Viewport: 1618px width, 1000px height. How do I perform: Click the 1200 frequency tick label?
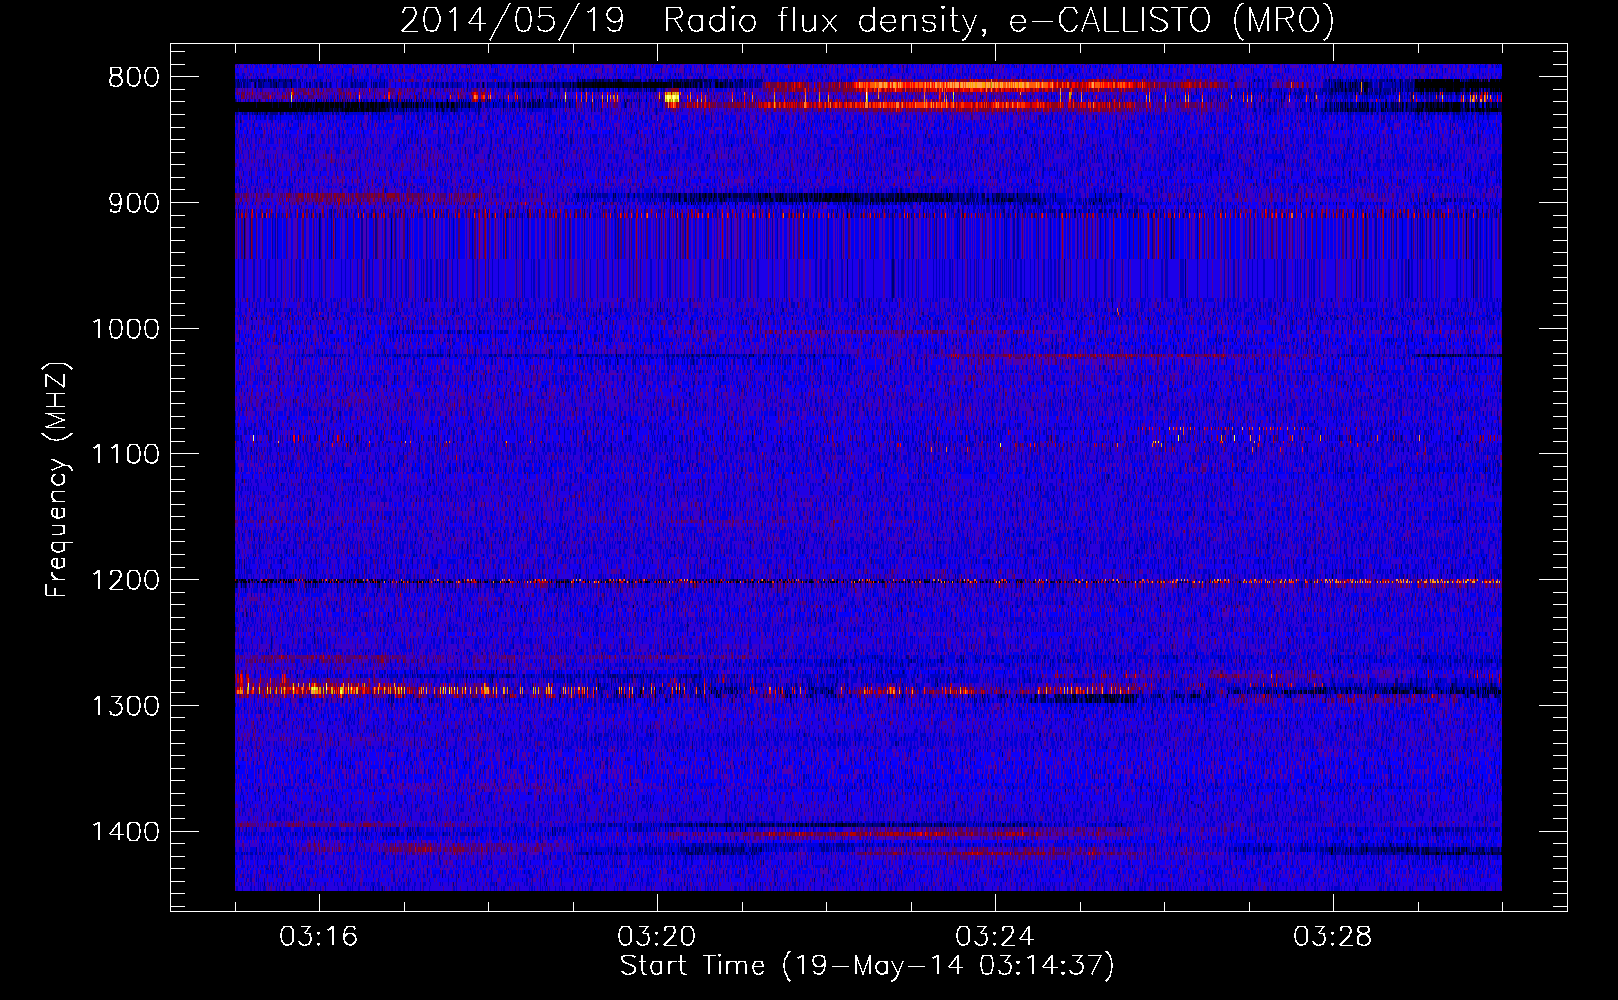125,581
